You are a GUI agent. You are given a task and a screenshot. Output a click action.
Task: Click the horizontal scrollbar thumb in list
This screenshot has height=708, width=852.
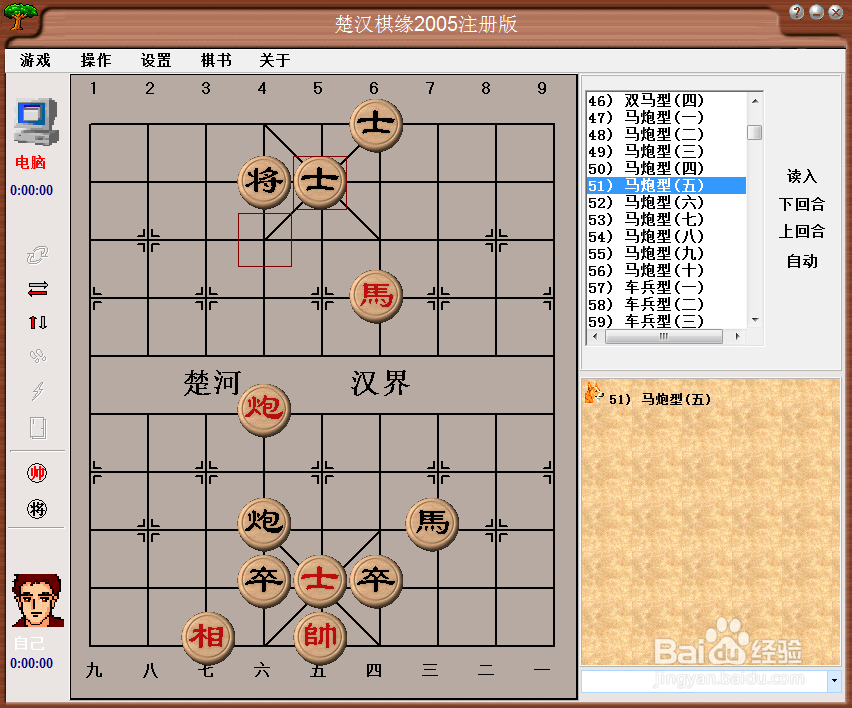point(663,336)
